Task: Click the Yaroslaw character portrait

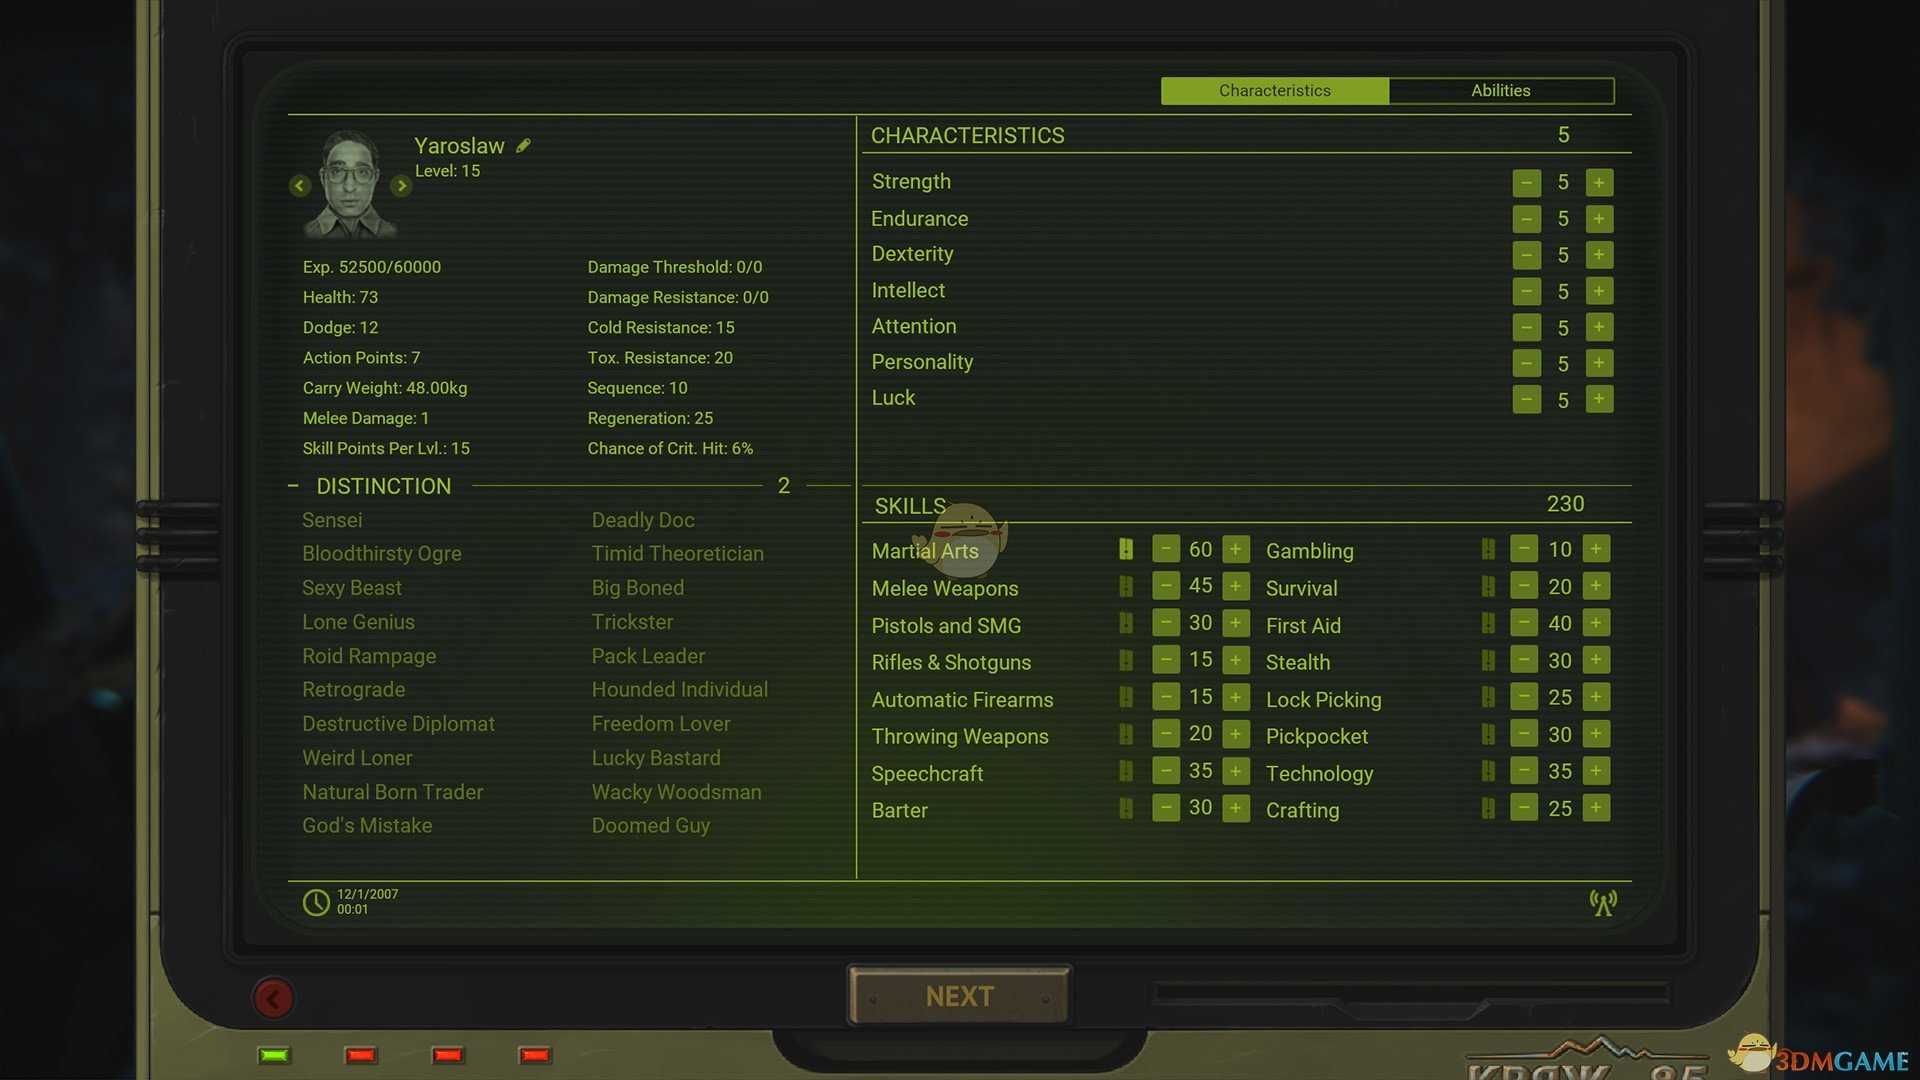Action: click(350, 185)
